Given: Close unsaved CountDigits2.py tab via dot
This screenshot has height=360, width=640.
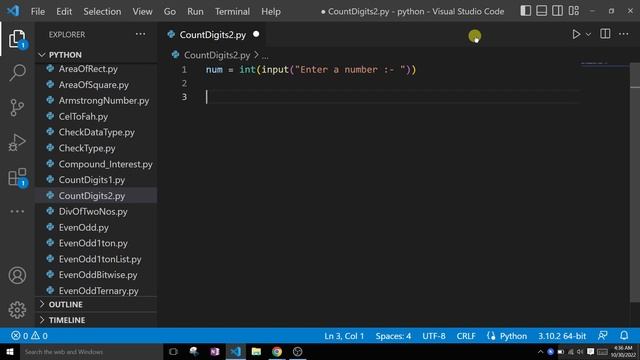Looking at the screenshot, I should tap(256, 34).
